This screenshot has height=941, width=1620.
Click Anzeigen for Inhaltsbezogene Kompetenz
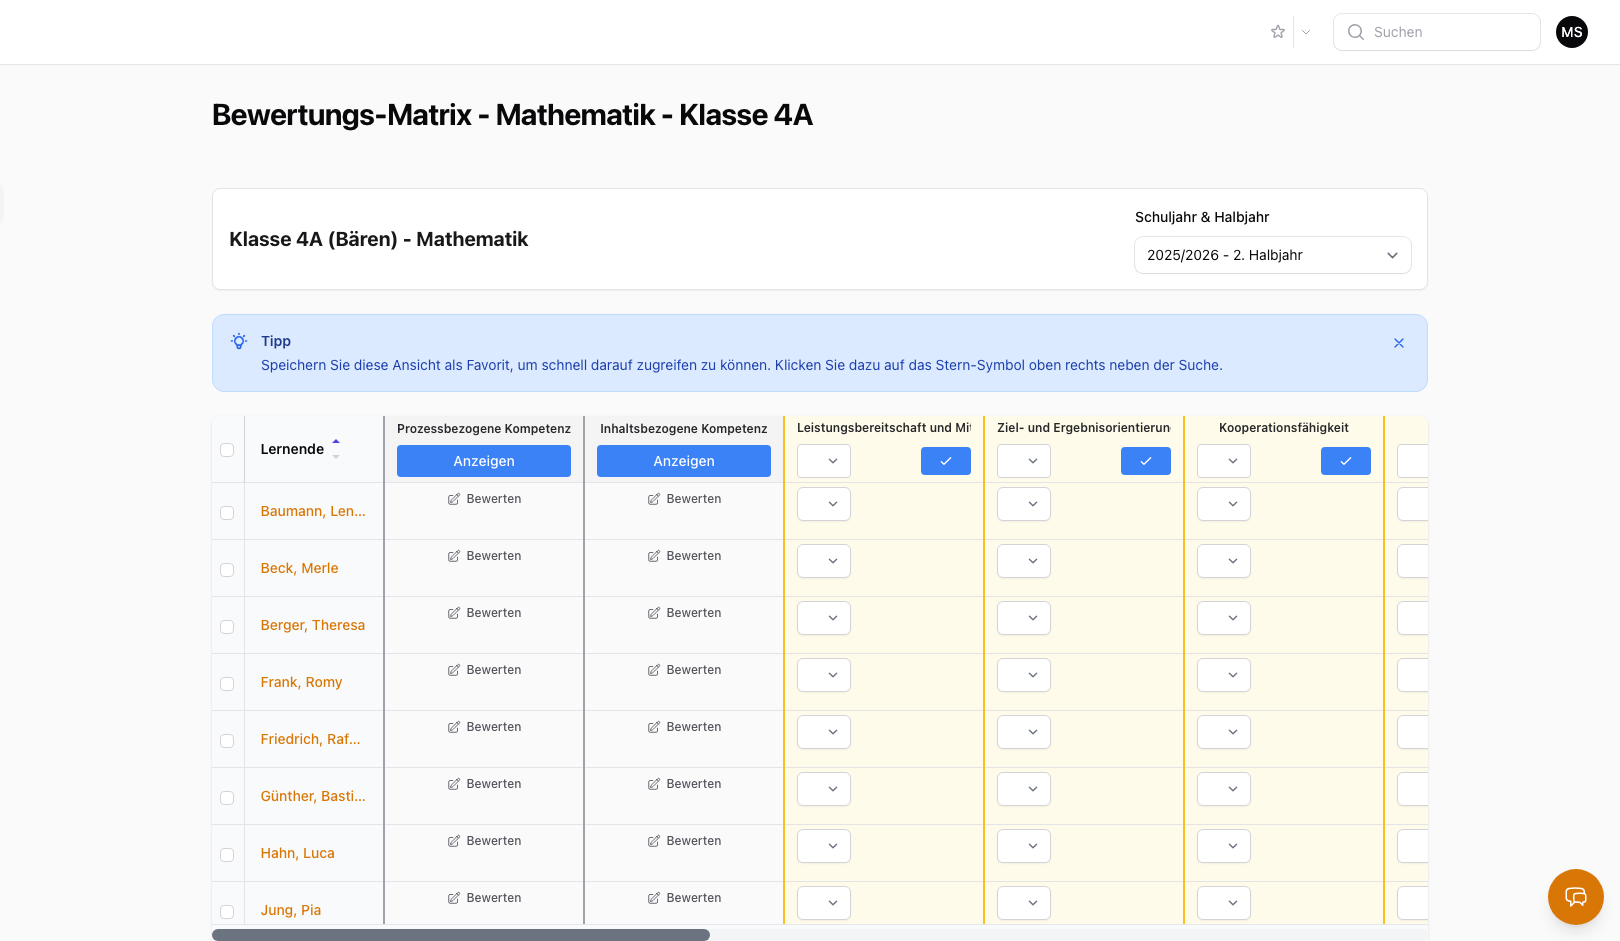point(683,461)
